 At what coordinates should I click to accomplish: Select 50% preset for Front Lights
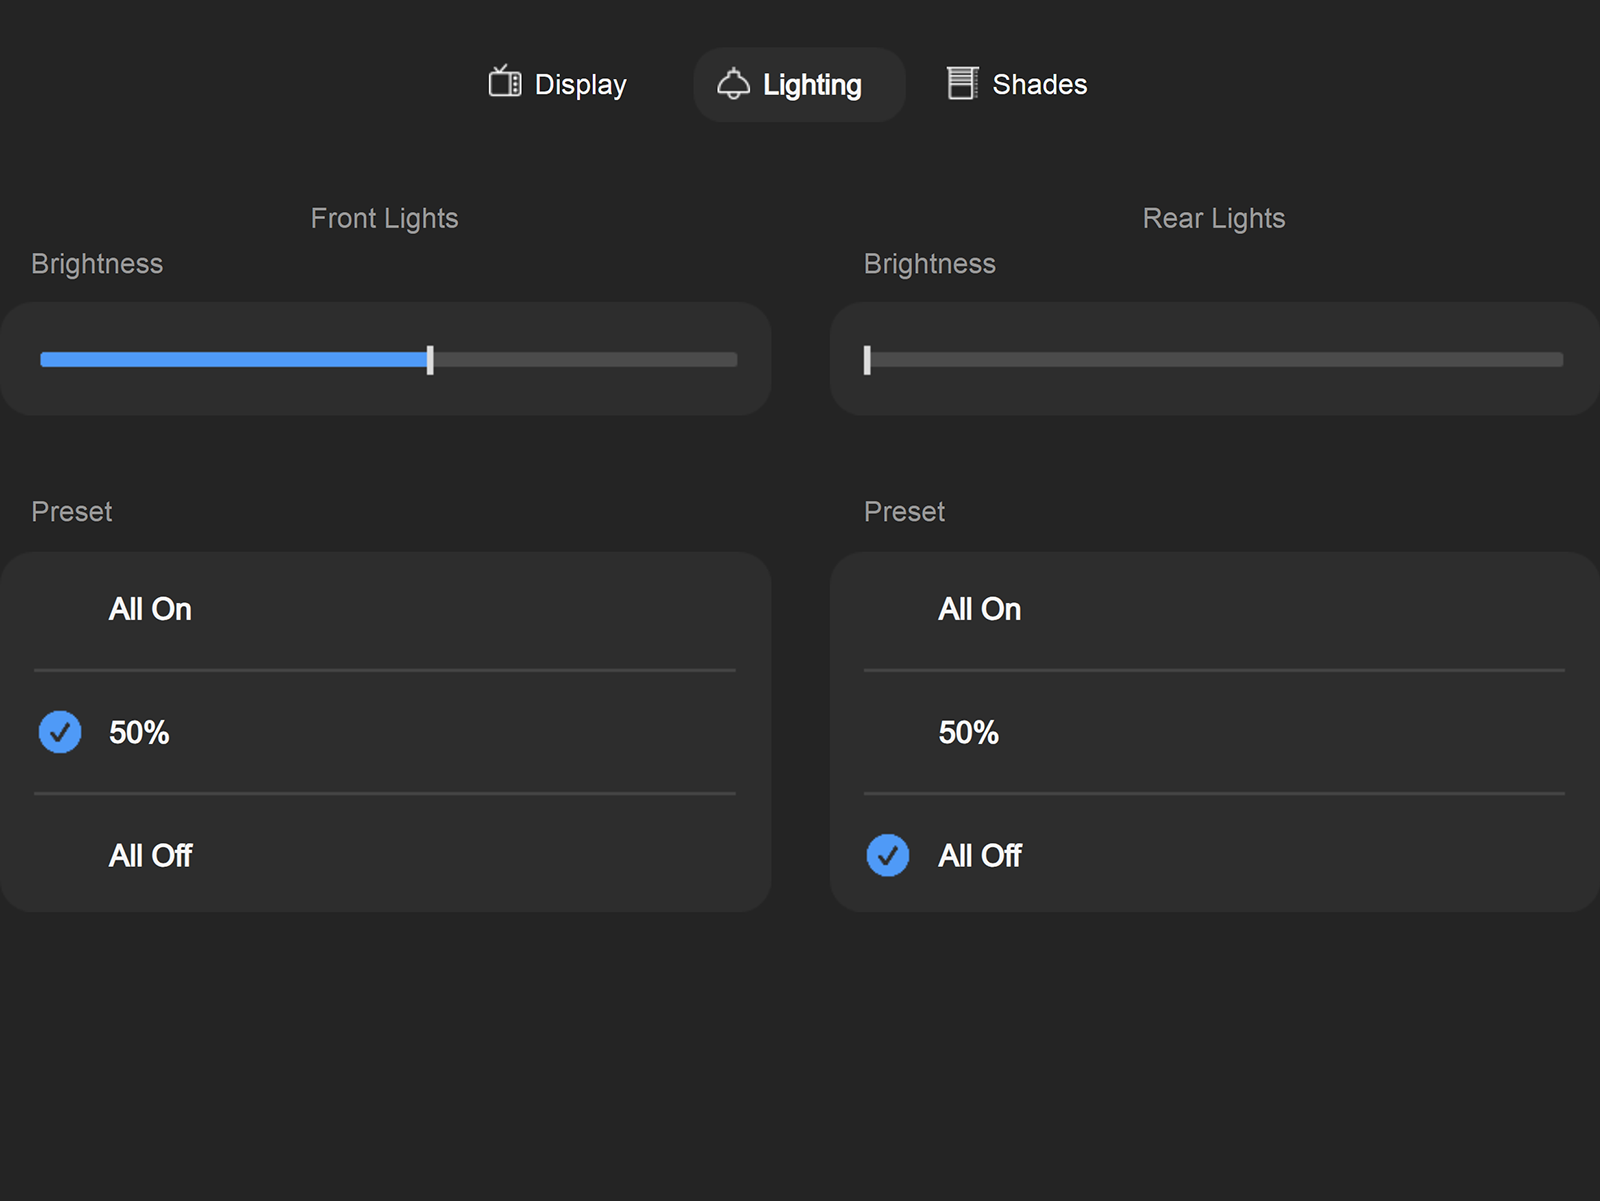(x=385, y=732)
